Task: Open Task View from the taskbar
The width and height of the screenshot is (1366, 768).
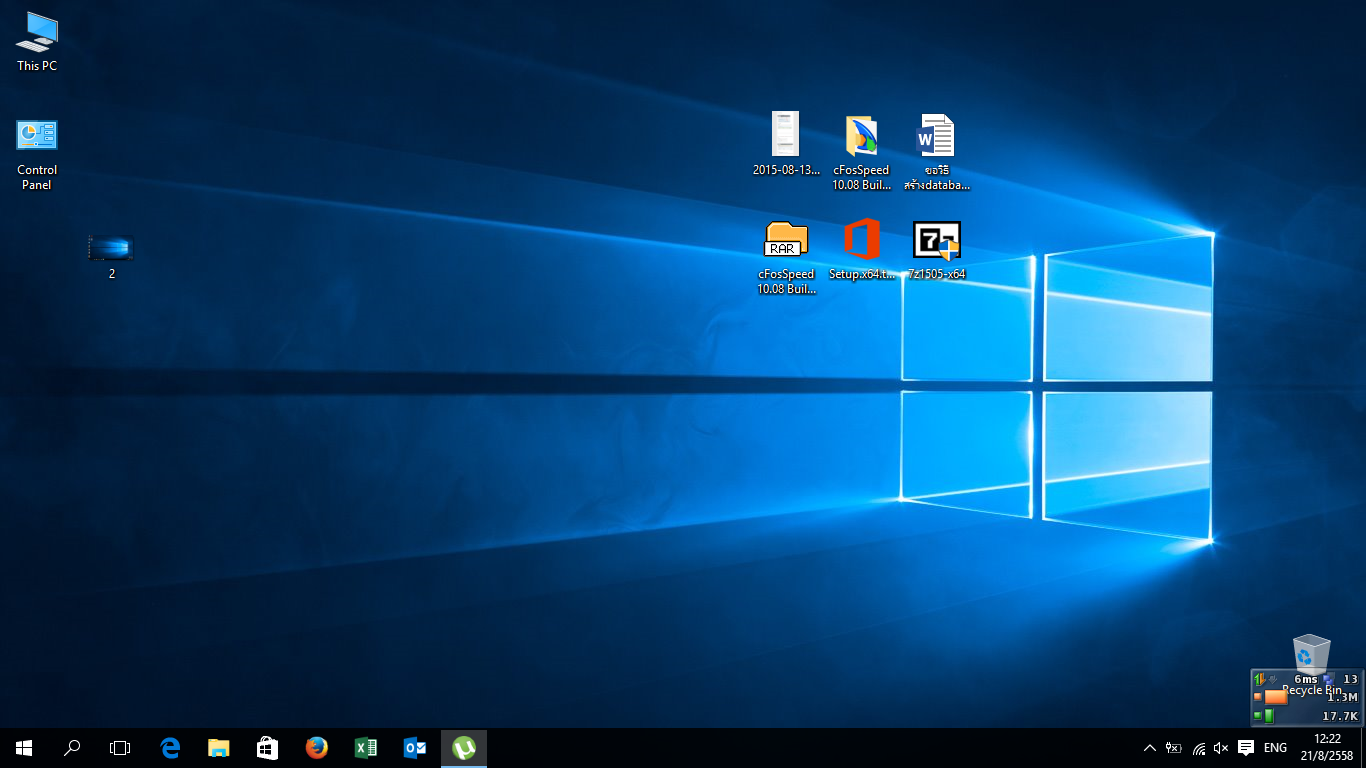Action: point(120,748)
